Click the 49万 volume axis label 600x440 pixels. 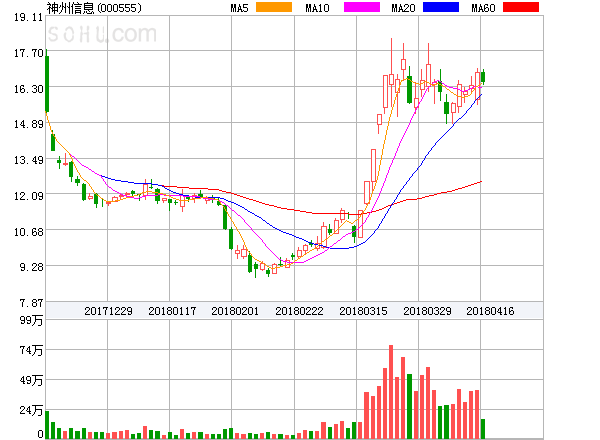(31, 380)
